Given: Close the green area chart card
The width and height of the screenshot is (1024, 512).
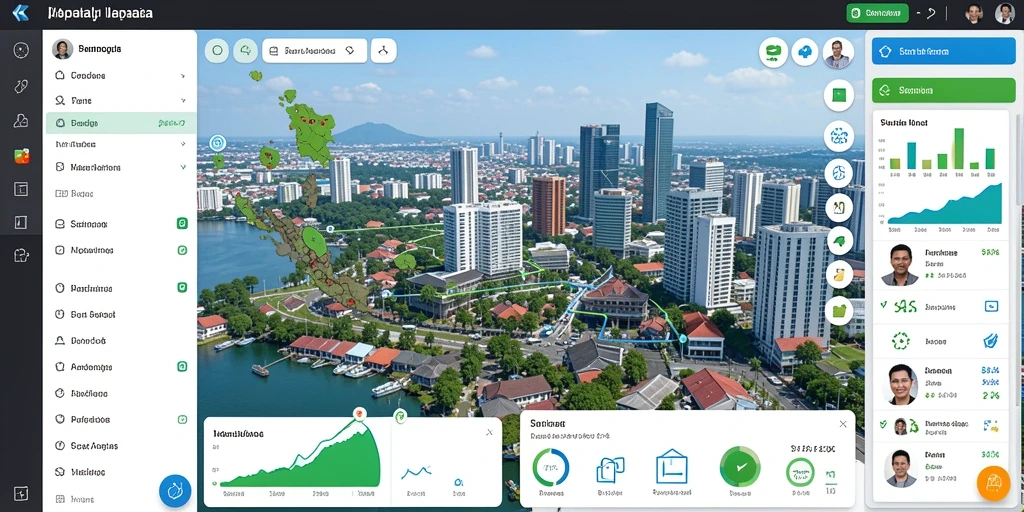Looking at the screenshot, I should coord(489,432).
